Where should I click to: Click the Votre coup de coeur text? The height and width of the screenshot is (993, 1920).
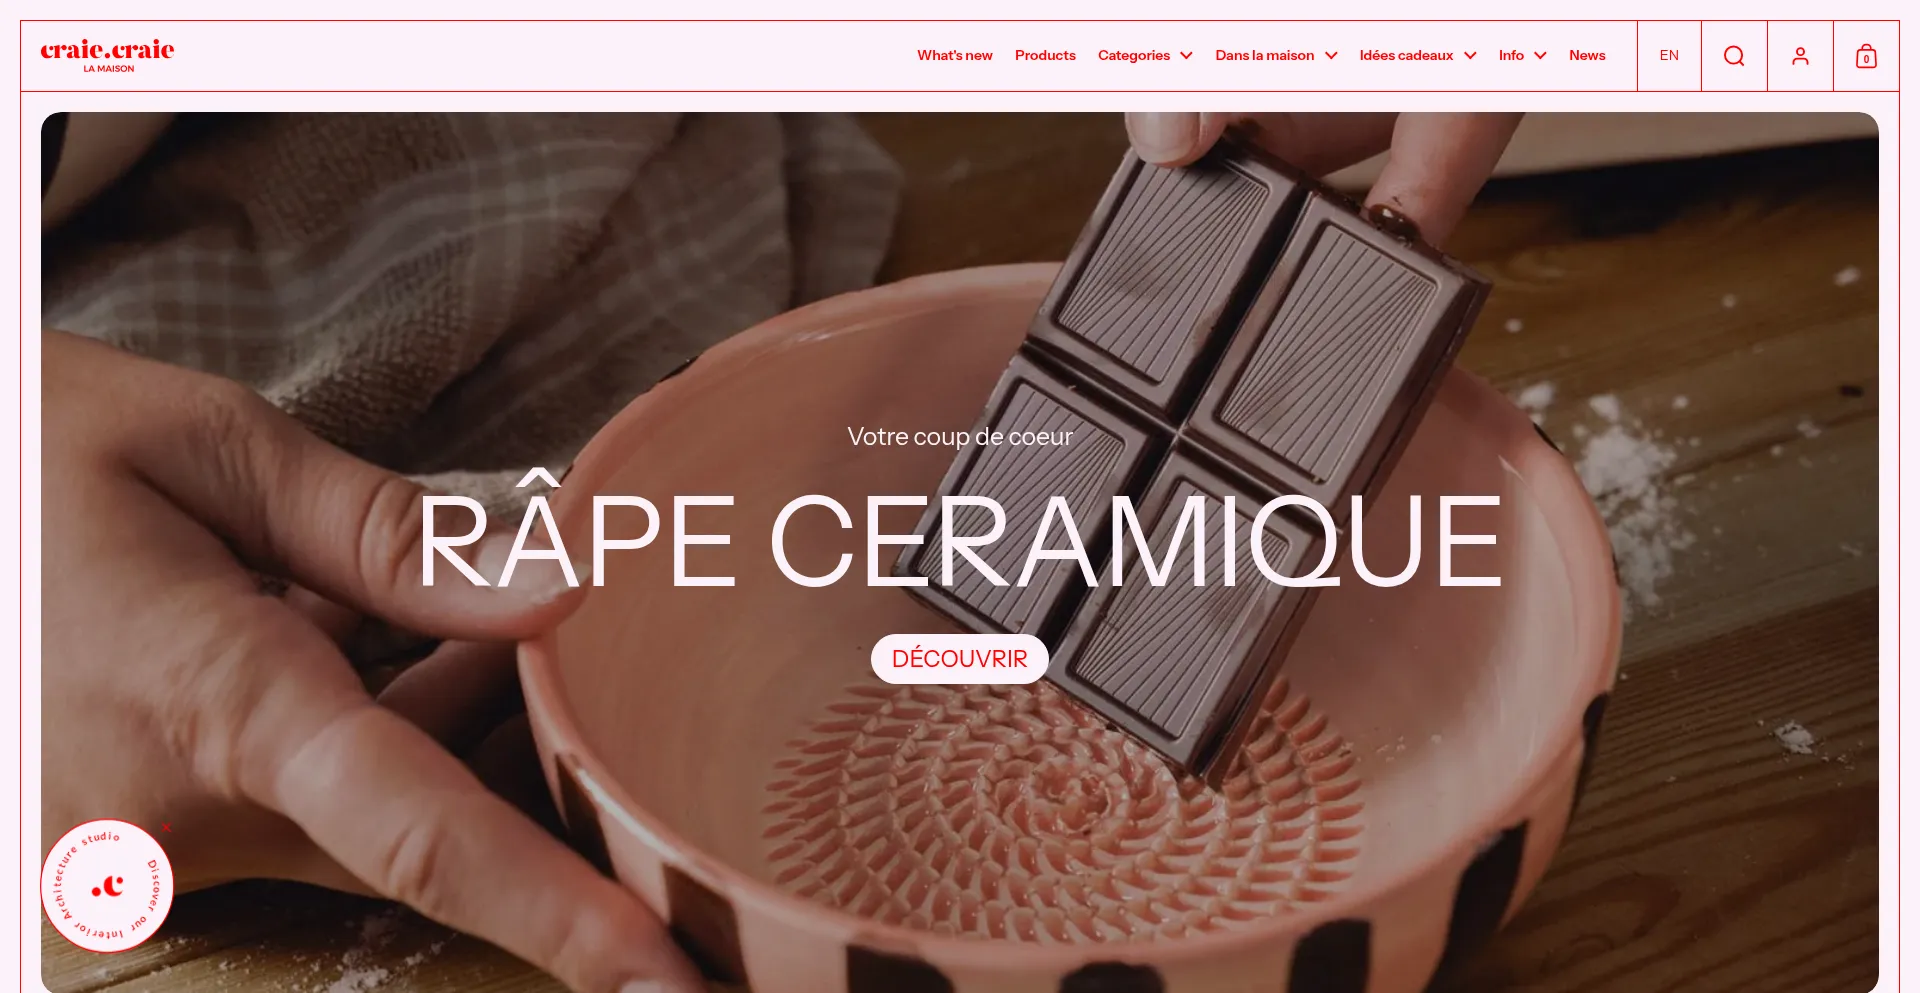(960, 437)
